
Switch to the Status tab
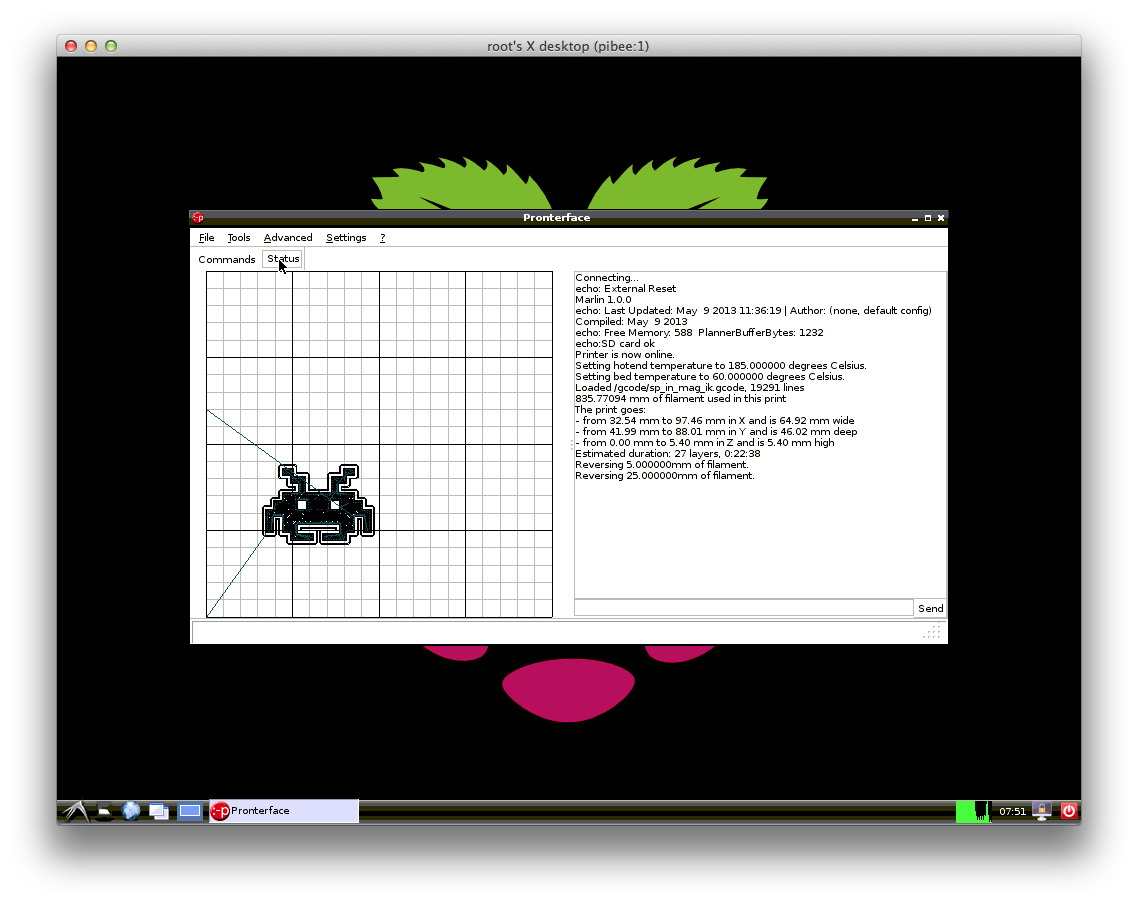[283, 259]
